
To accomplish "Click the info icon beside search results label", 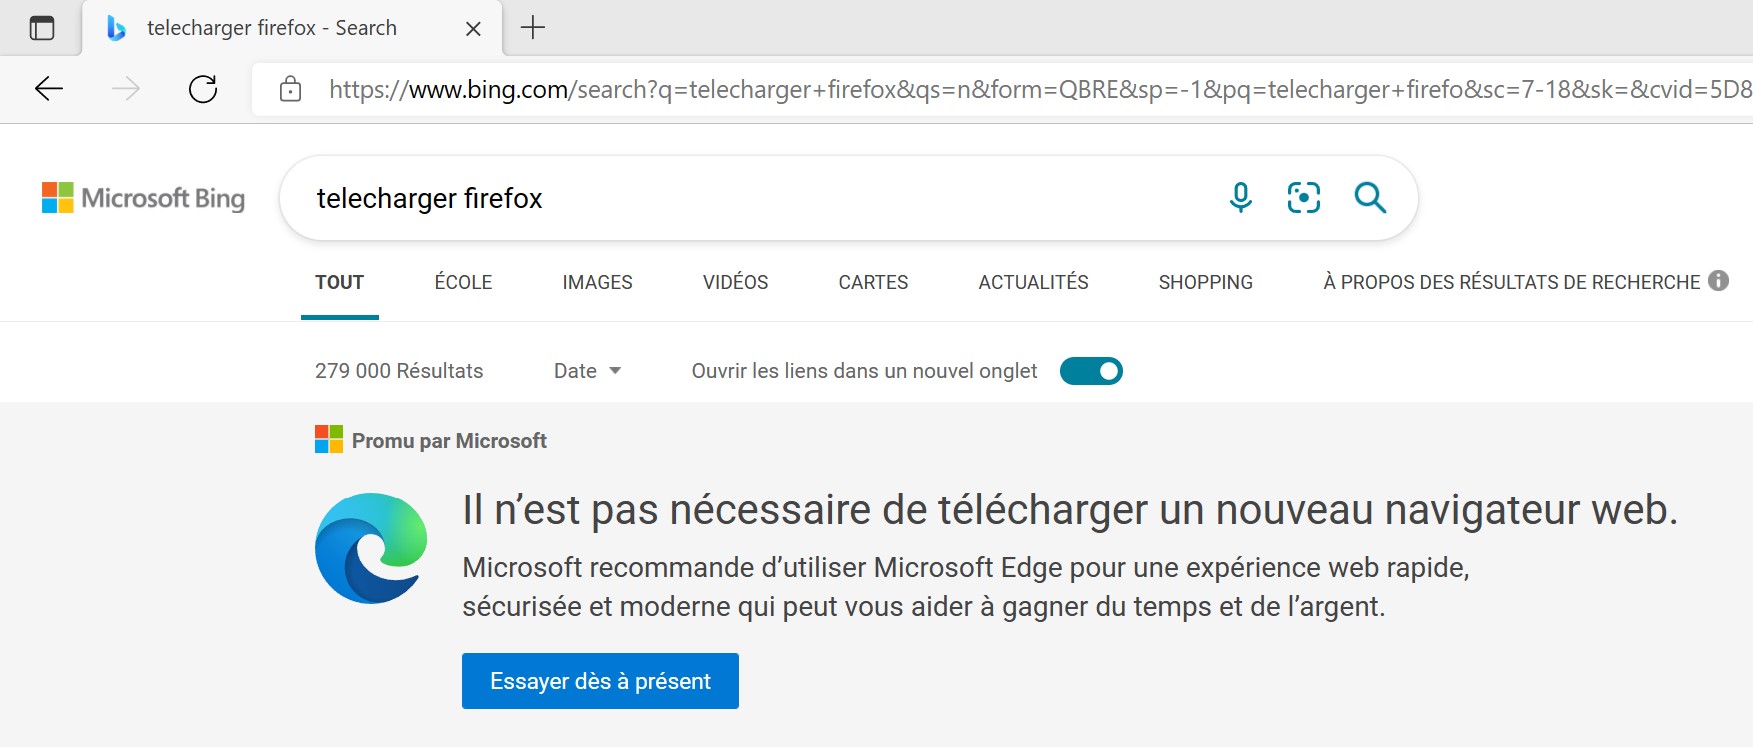I will (x=1718, y=281).
